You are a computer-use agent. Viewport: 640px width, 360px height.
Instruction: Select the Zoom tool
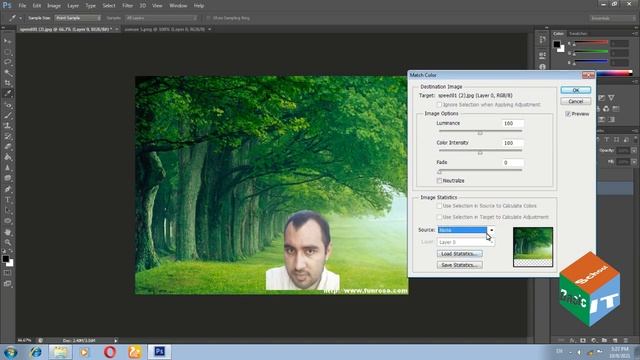8,242
